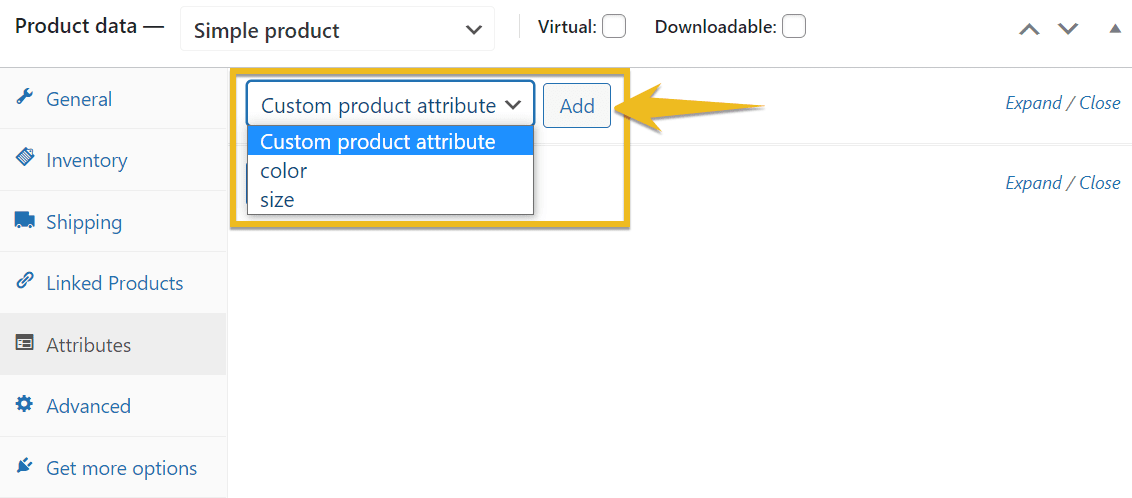
Task: Click the Add attribute button
Action: click(577, 105)
